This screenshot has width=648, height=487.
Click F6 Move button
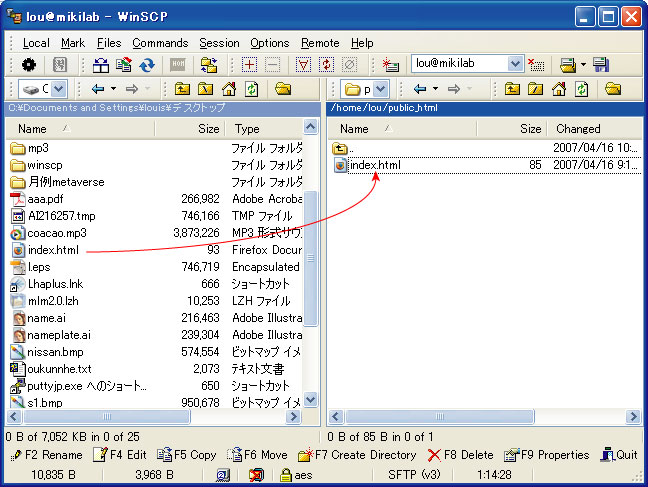pos(257,455)
